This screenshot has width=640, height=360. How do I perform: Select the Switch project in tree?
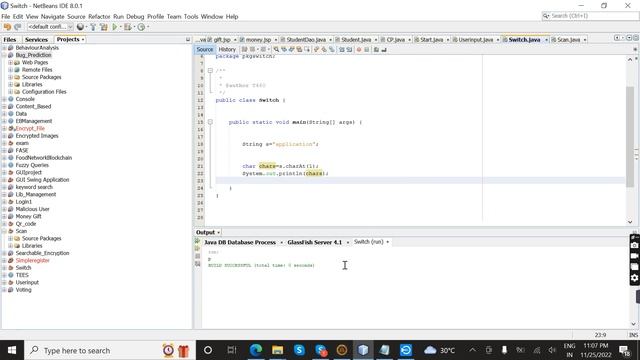[23, 268]
